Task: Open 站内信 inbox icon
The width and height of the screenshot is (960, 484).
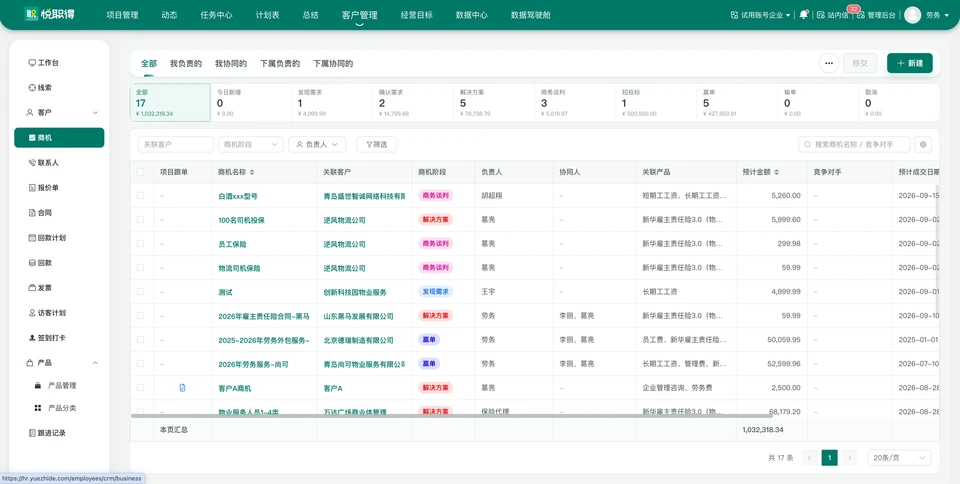Action: 822,15
